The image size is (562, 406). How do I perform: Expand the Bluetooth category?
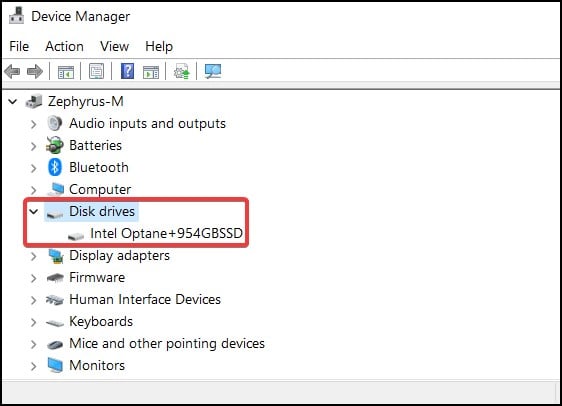click(34, 168)
